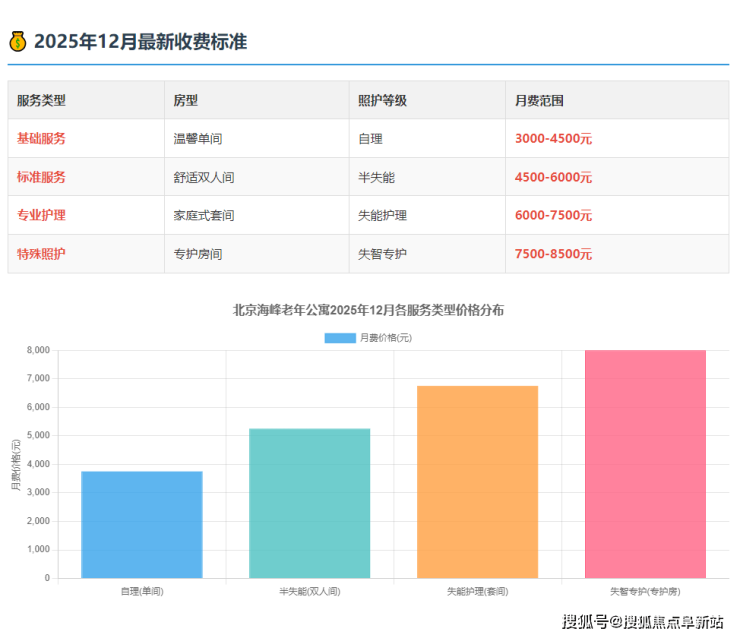Click the 2025年12月最新收费标准 heading
The height and width of the screenshot is (638, 740).
[140, 42]
